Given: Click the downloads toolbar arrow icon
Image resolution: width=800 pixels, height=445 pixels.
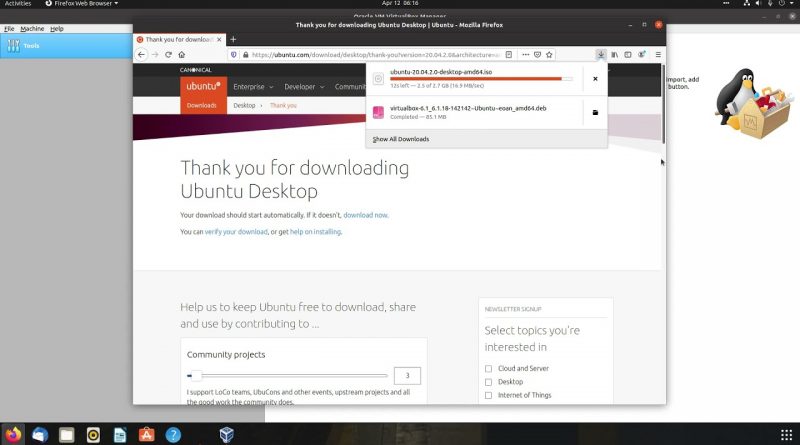Looking at the screenshot, I should click(x=601, y=55).
